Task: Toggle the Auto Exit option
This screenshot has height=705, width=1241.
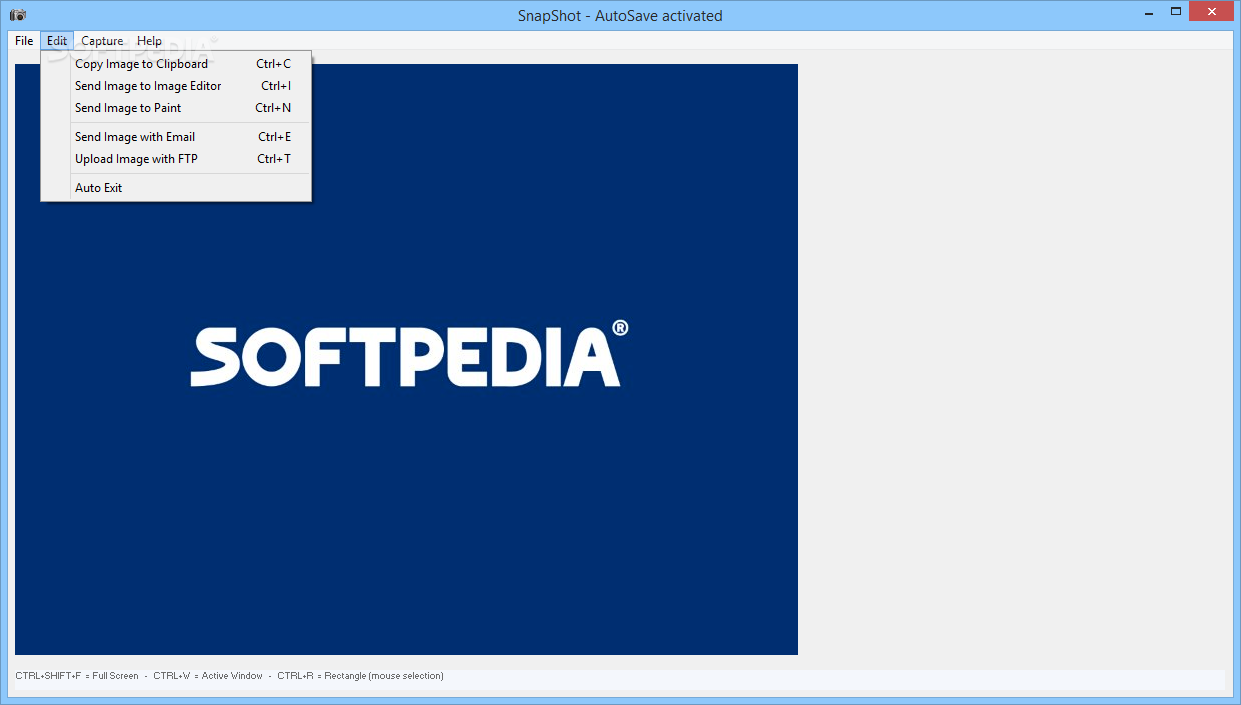Action: [176, 188]
